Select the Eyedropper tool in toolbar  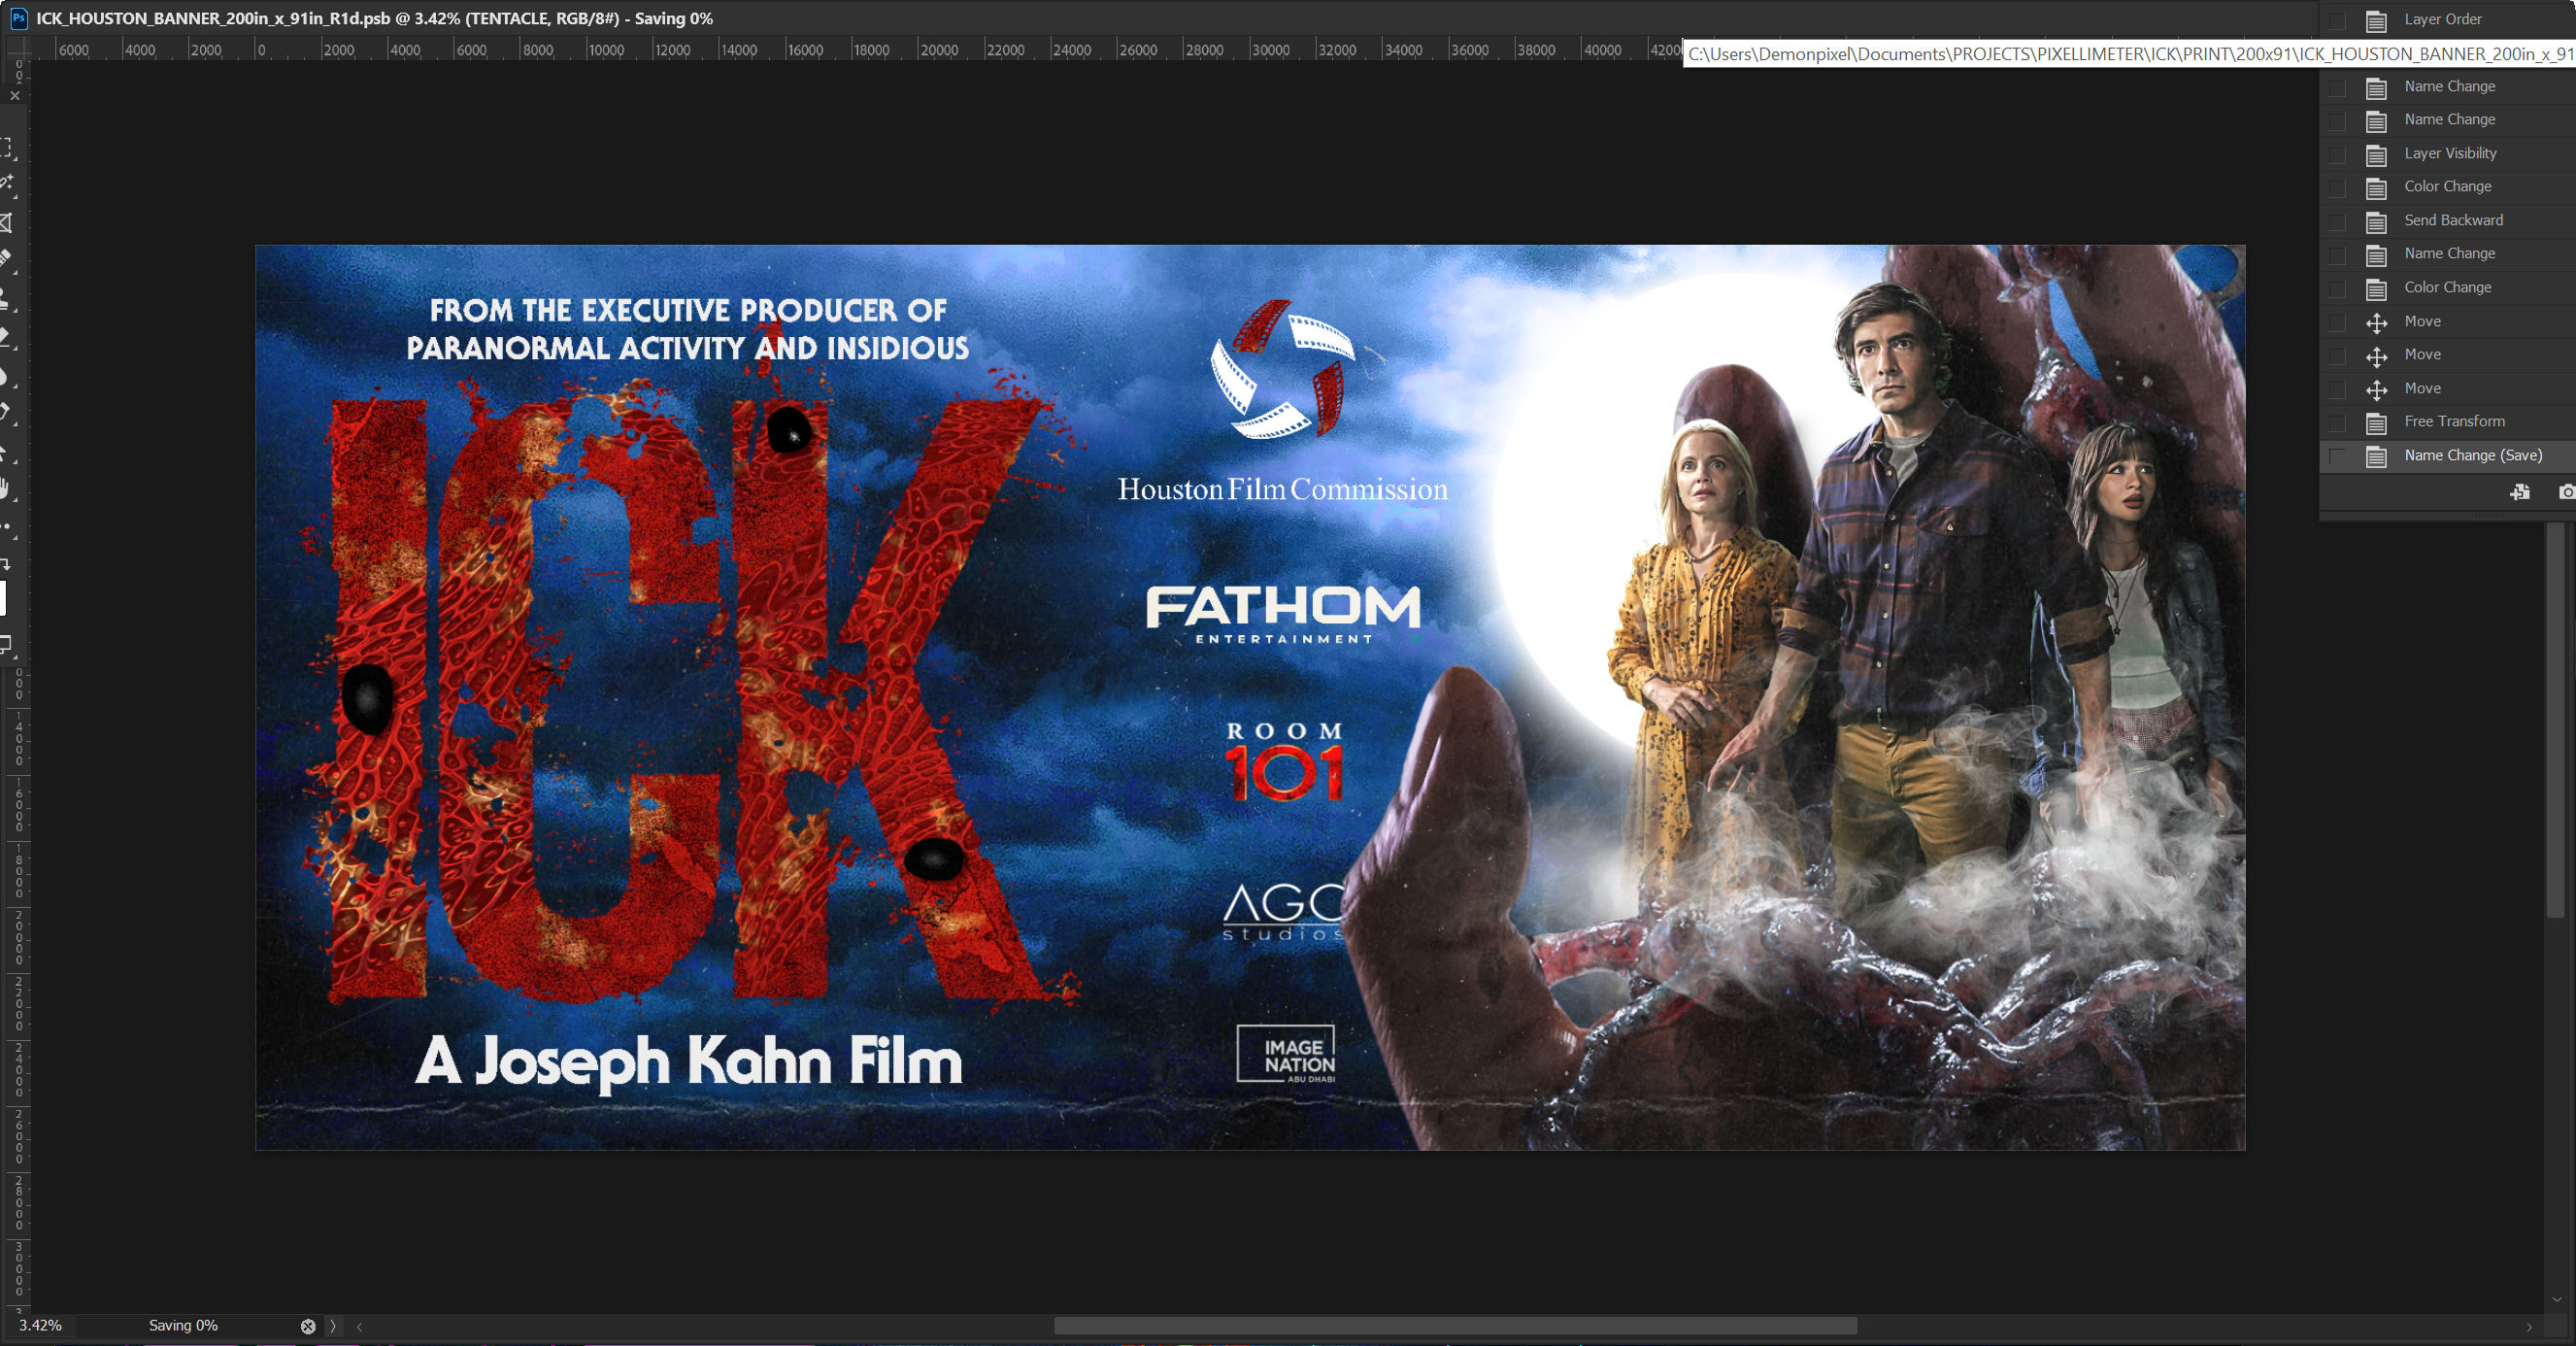pos(6,258)
